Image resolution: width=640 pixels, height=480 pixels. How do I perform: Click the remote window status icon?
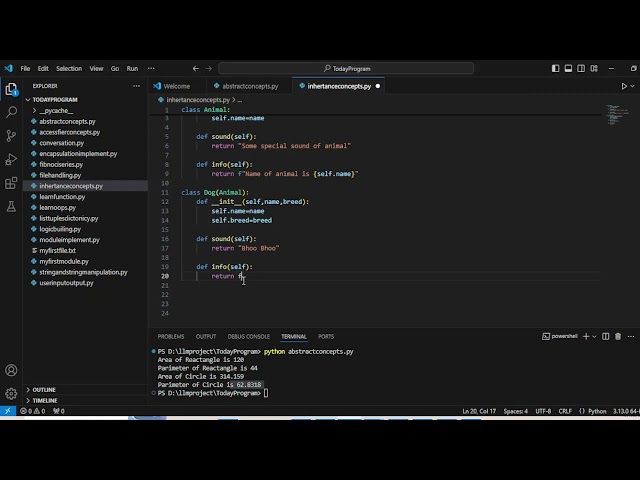8,411
